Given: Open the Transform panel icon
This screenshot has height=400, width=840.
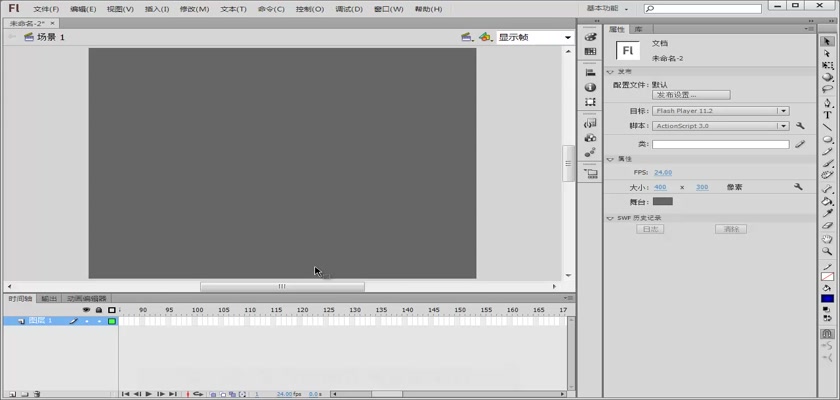Looking at the screenshot, I should coord(590,102).
